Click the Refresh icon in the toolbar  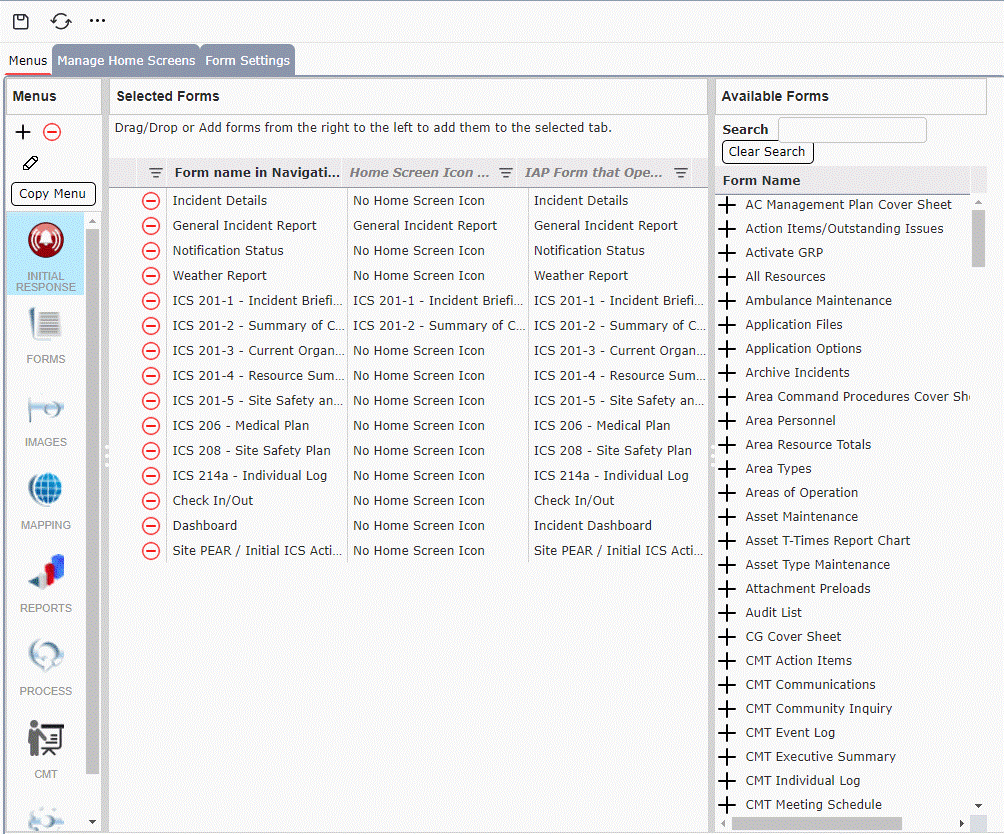[x=60, y=20]
